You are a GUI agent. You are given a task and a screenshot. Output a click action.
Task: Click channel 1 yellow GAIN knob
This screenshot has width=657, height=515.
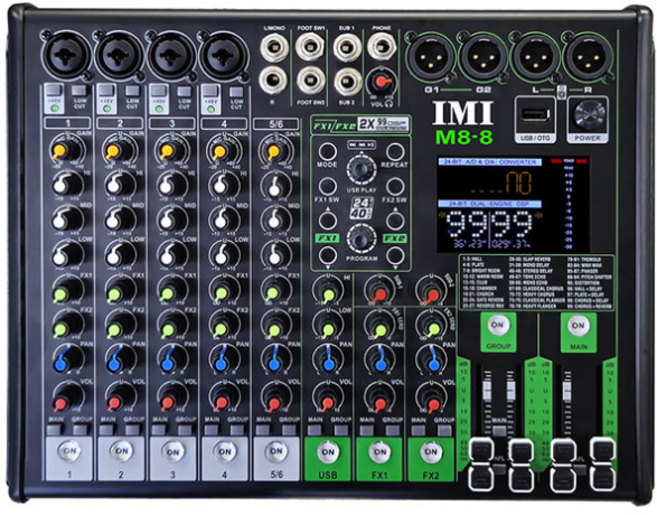62,150
